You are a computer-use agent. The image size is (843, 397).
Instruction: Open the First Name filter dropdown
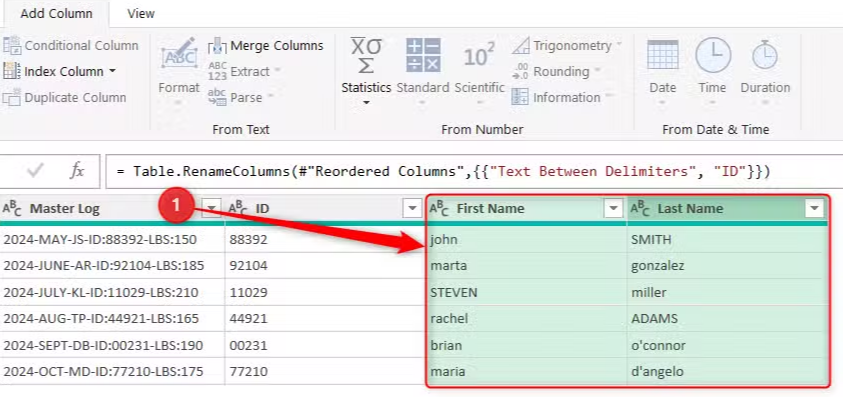[x=613, y=209]
